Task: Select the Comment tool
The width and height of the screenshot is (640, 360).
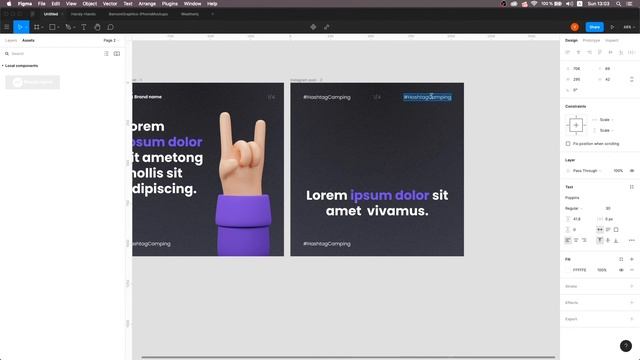Action: point(110,27)
